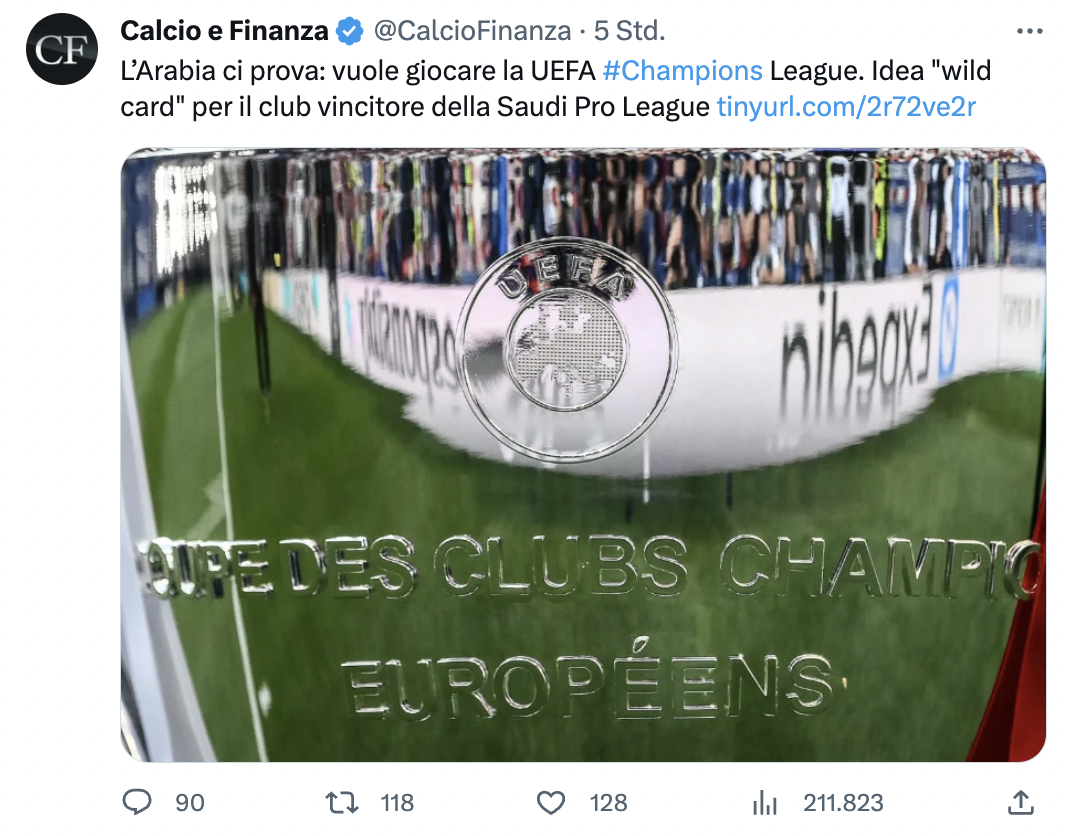
Task: Open the Calcio e Finanza profile name
Action: click(224, 31)
